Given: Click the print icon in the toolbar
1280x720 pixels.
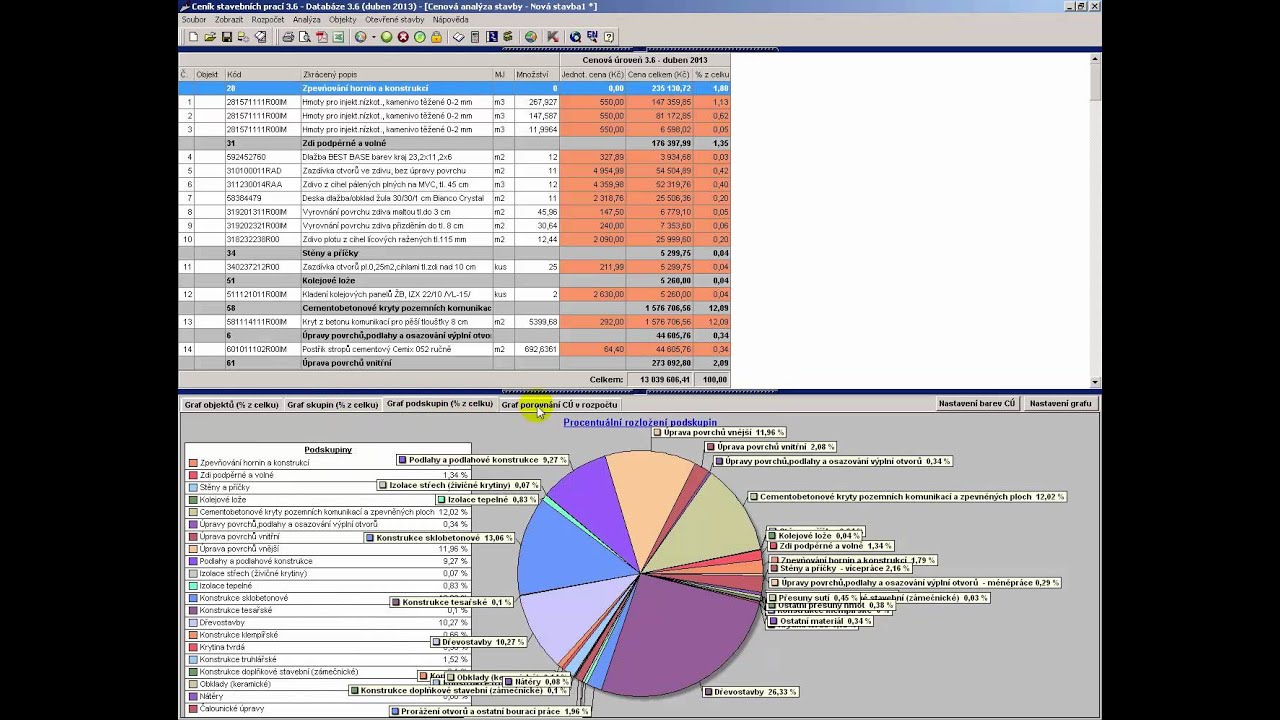Looking at the screenshot, I should coord(288,37).
